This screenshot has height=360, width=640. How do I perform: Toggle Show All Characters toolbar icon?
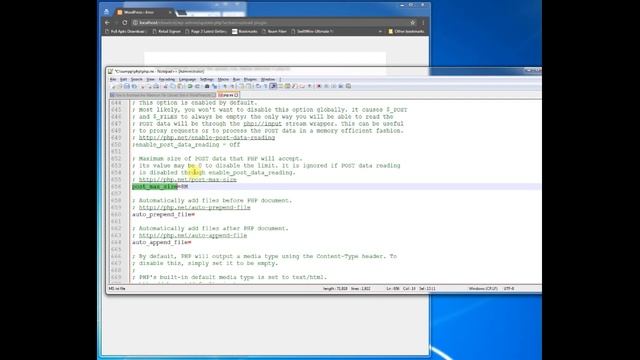pyautogui.click(x=265, y=86)
